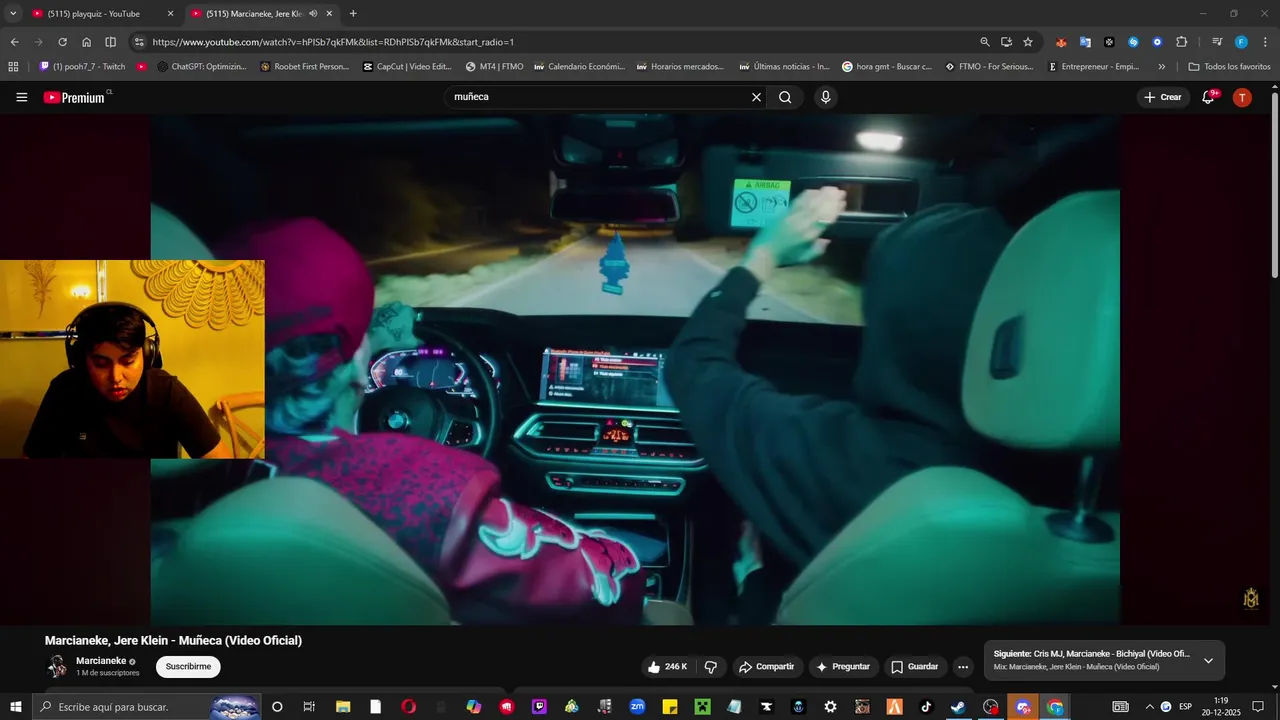Open Horarios mercados bookmark
Screen dimensions: 1280x720
(681, 67)
